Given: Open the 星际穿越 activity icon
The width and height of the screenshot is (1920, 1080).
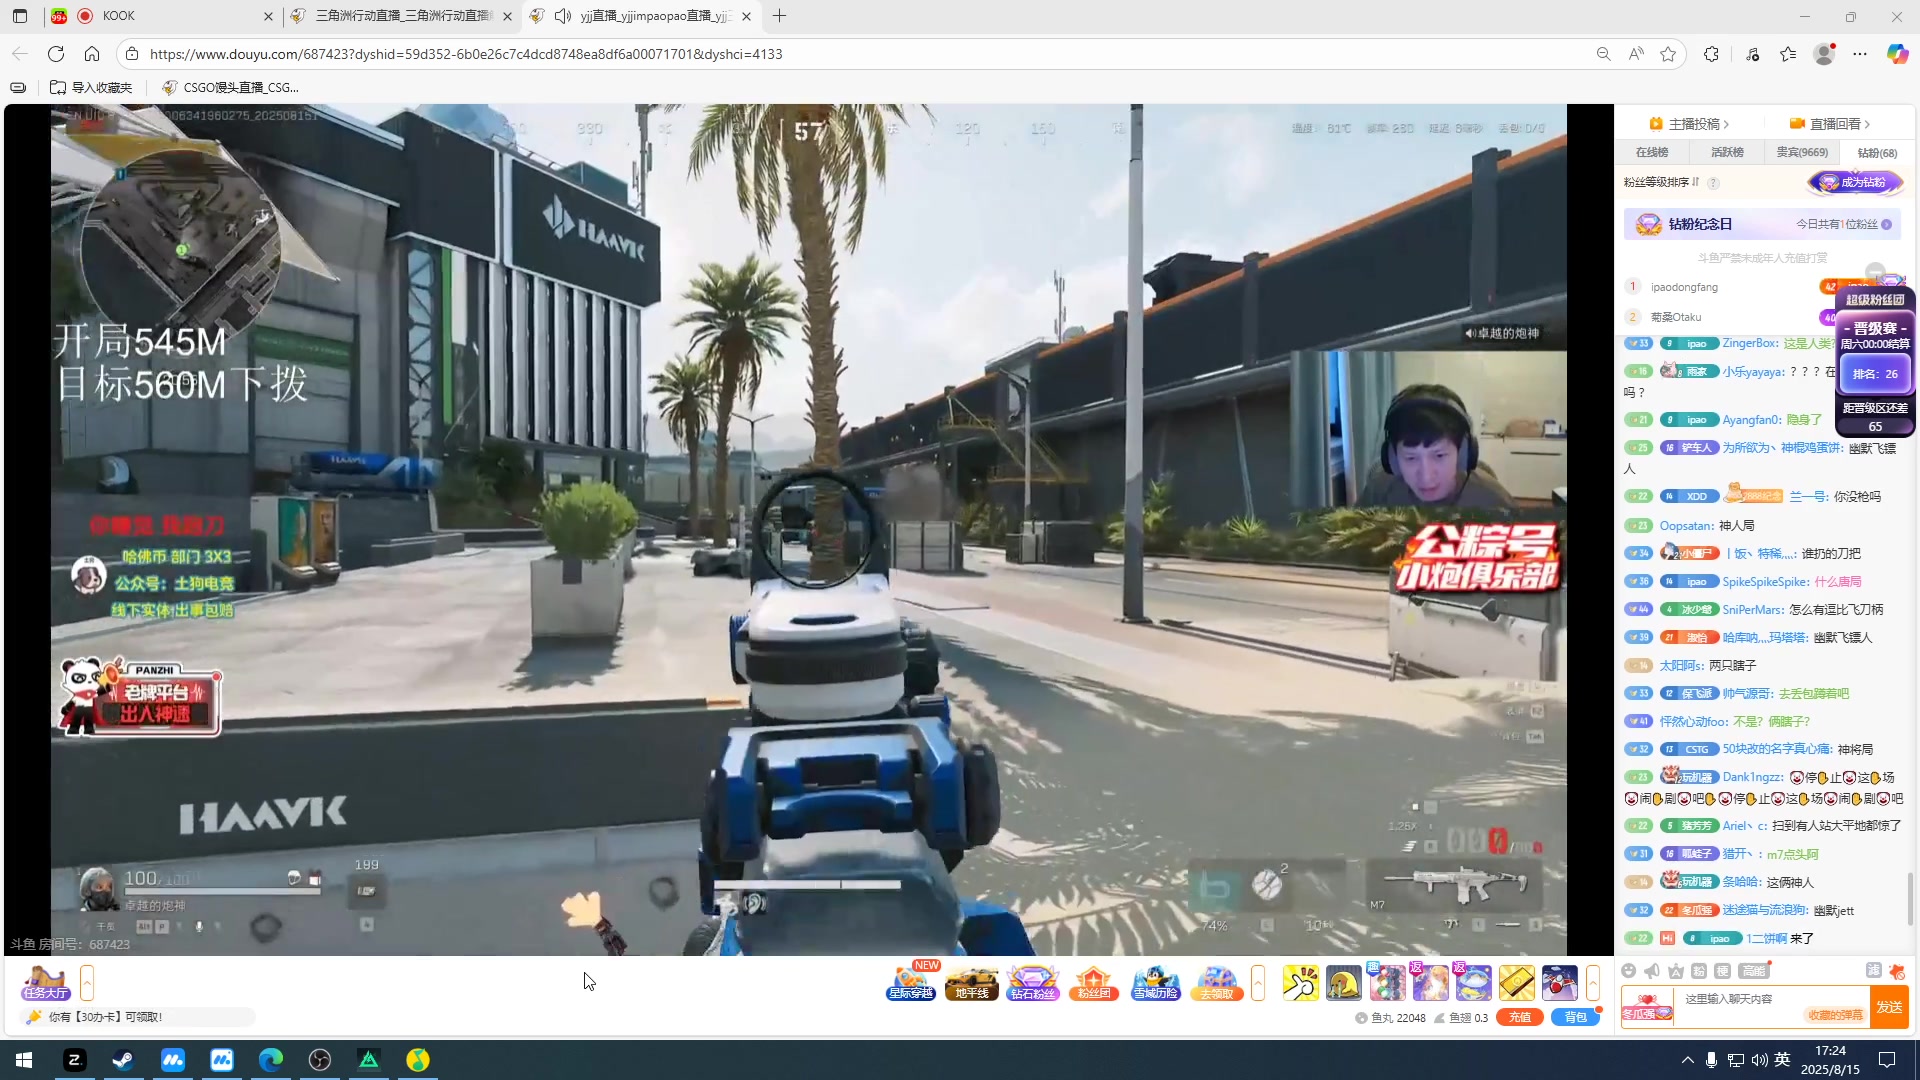Looking at the screenshot, I should (x=911, y=983).
